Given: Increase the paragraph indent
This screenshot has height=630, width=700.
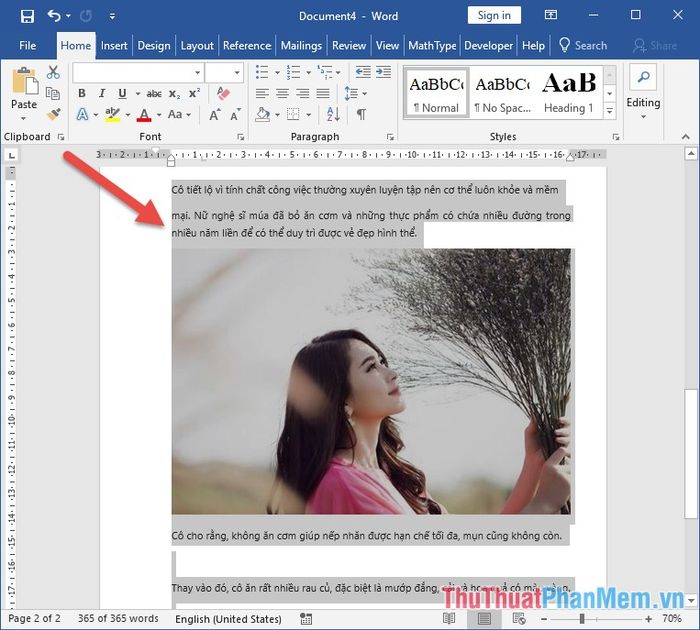Looking at the screenshot, I should [383, 72].
